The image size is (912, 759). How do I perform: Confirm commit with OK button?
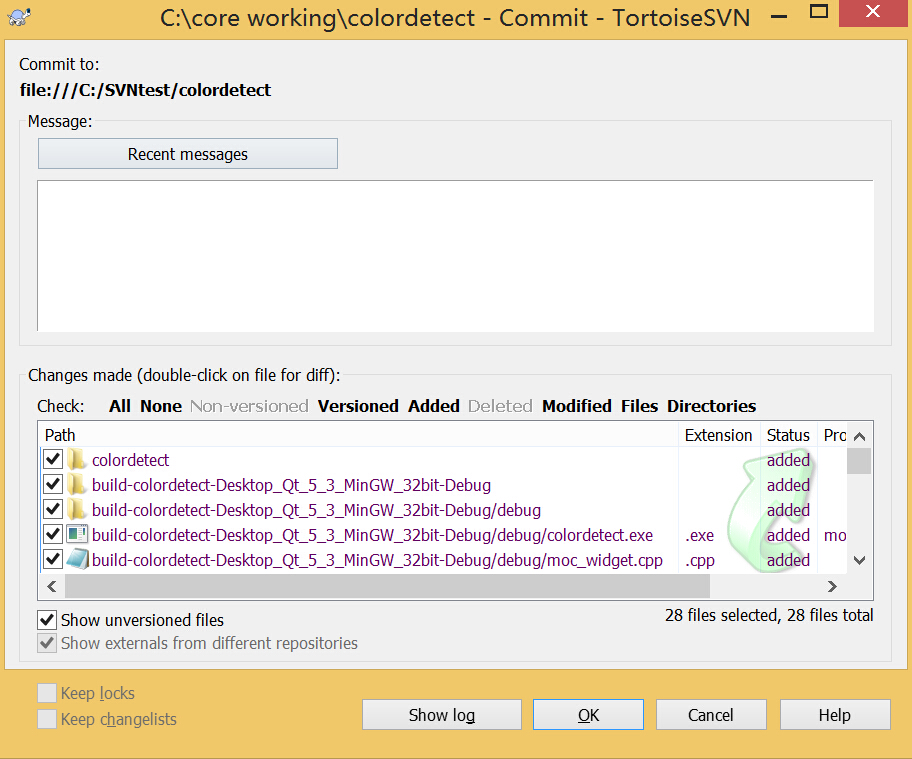[588, 715]
